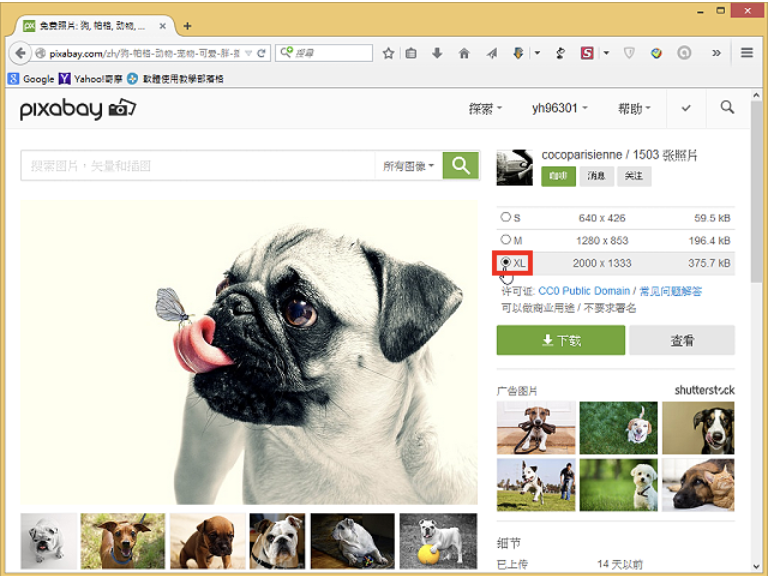Open bulldog with yellow ball thumbnail
This screenshot has width=768, height=576.
click(x=438, y=541)
